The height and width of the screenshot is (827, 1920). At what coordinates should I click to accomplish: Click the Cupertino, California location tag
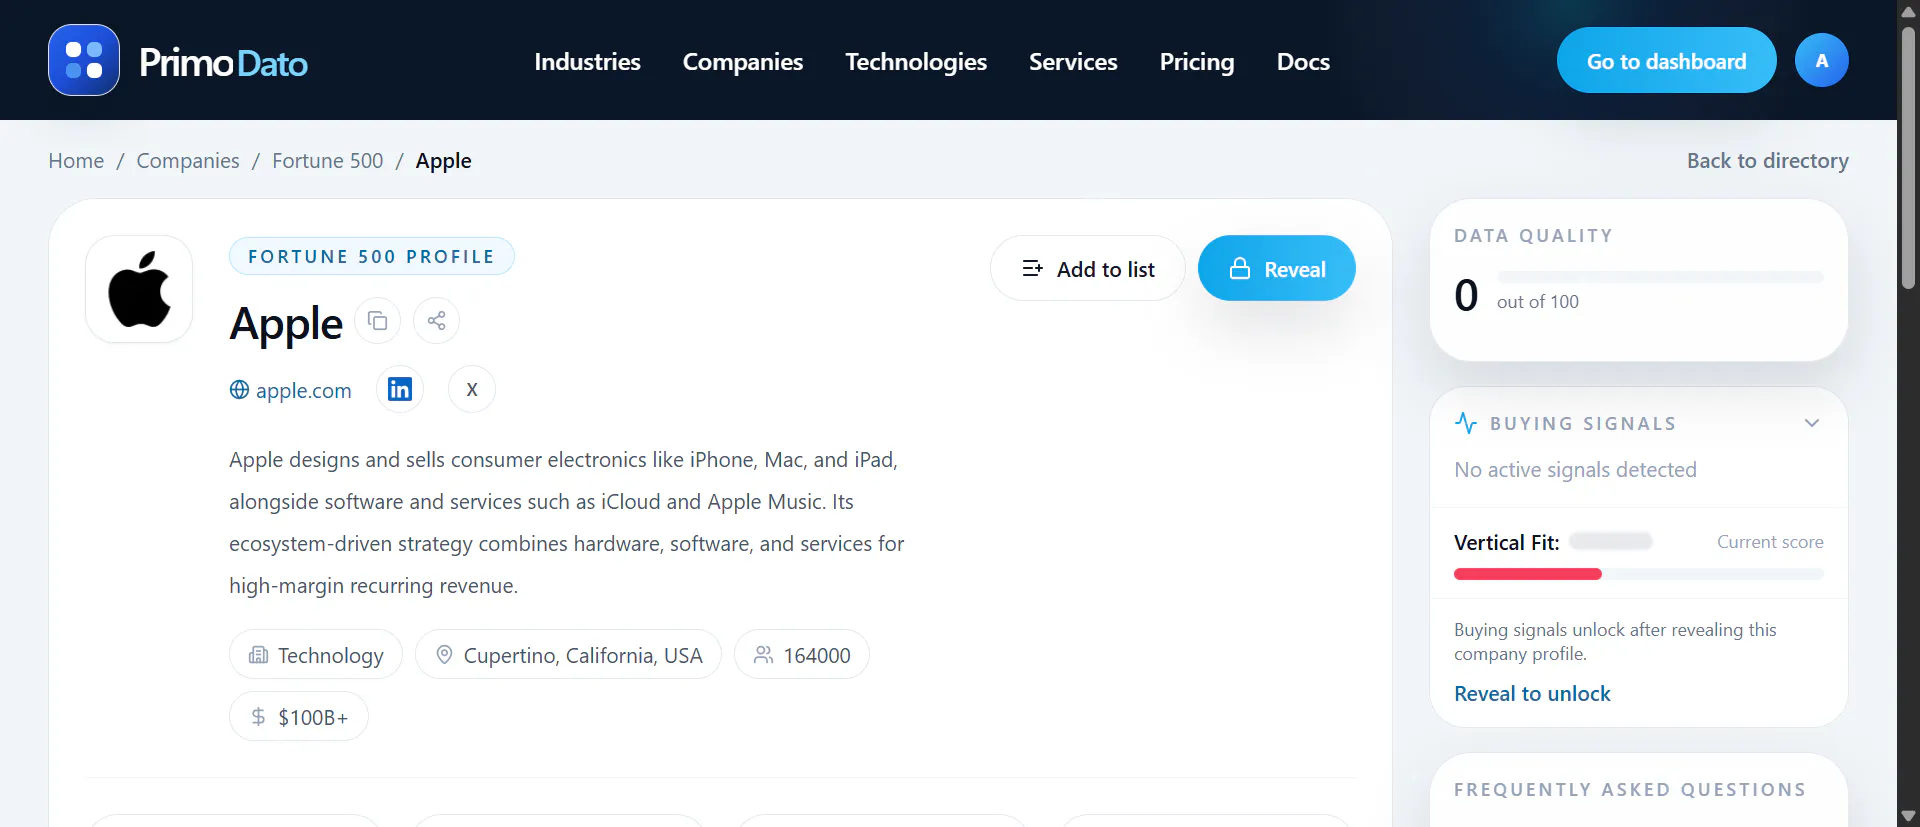tap(568, 654)
